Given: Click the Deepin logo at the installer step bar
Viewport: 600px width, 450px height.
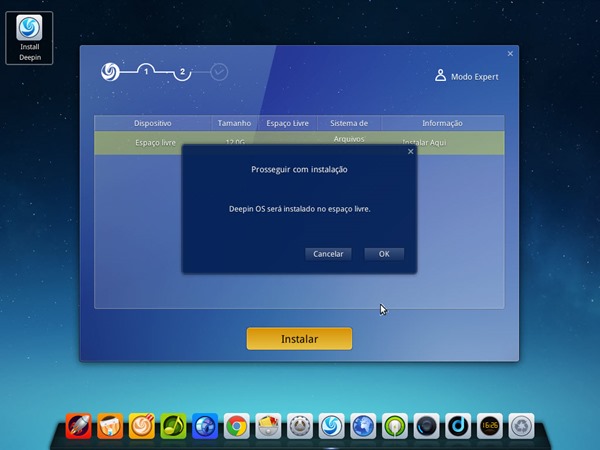Looking at the screenshot, I should [110, 72].
